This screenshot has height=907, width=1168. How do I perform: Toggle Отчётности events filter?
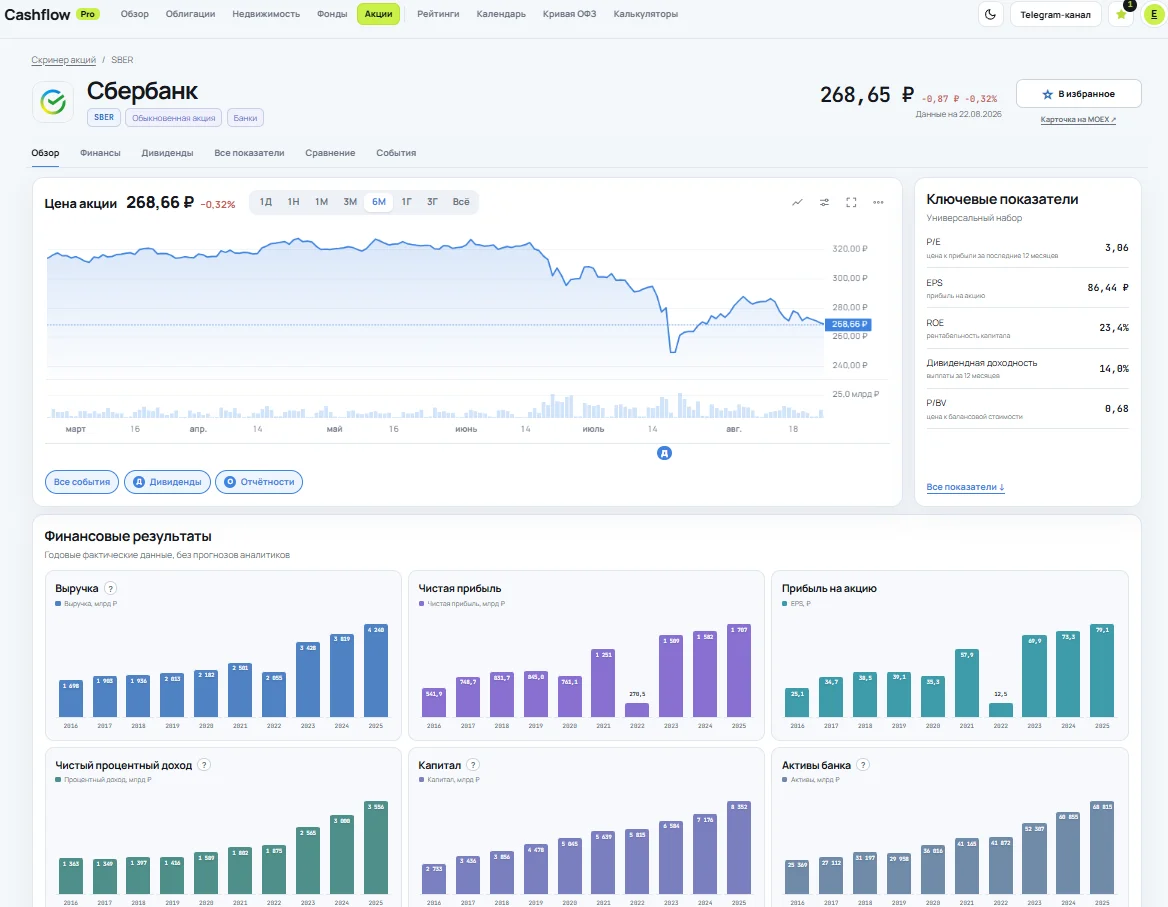259,482
